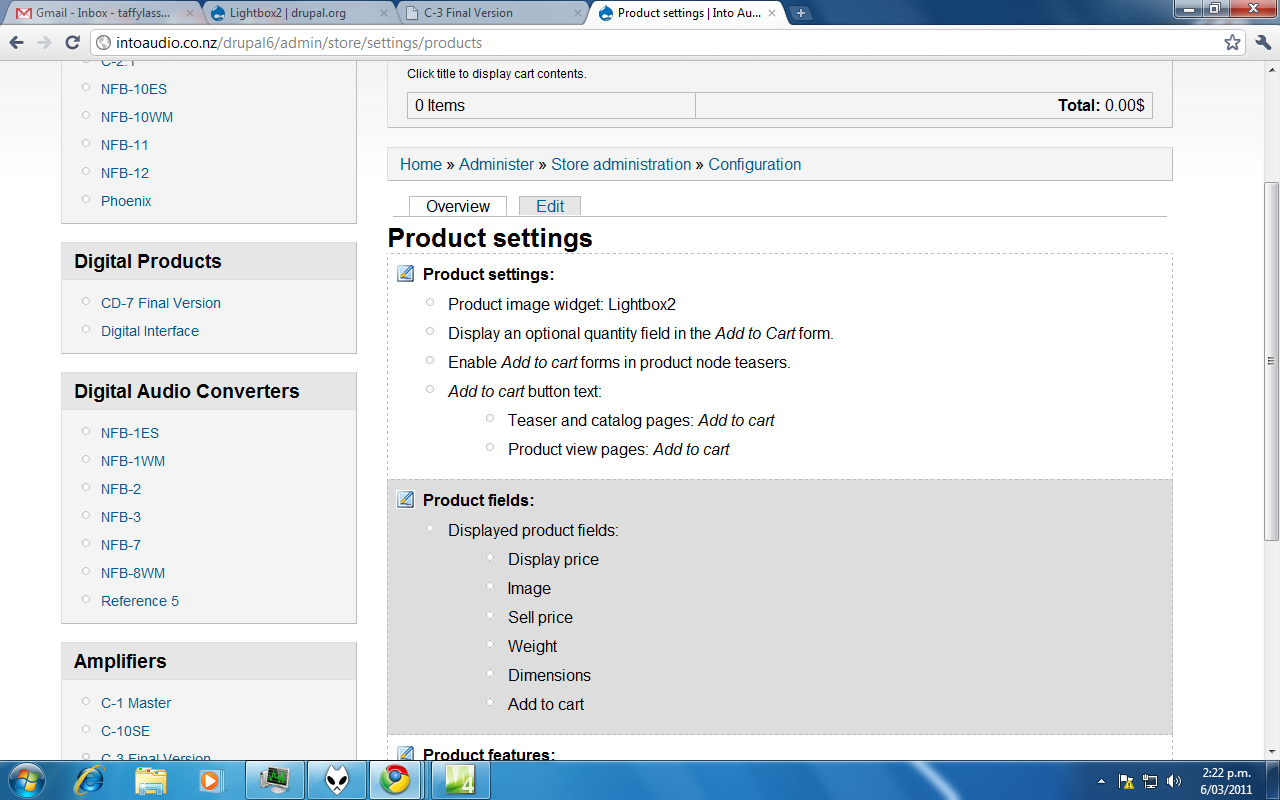Open Windows Explorer from the taskbar
The height and width of the screenshot is (800, 1280).
click(x=151, y=780)
